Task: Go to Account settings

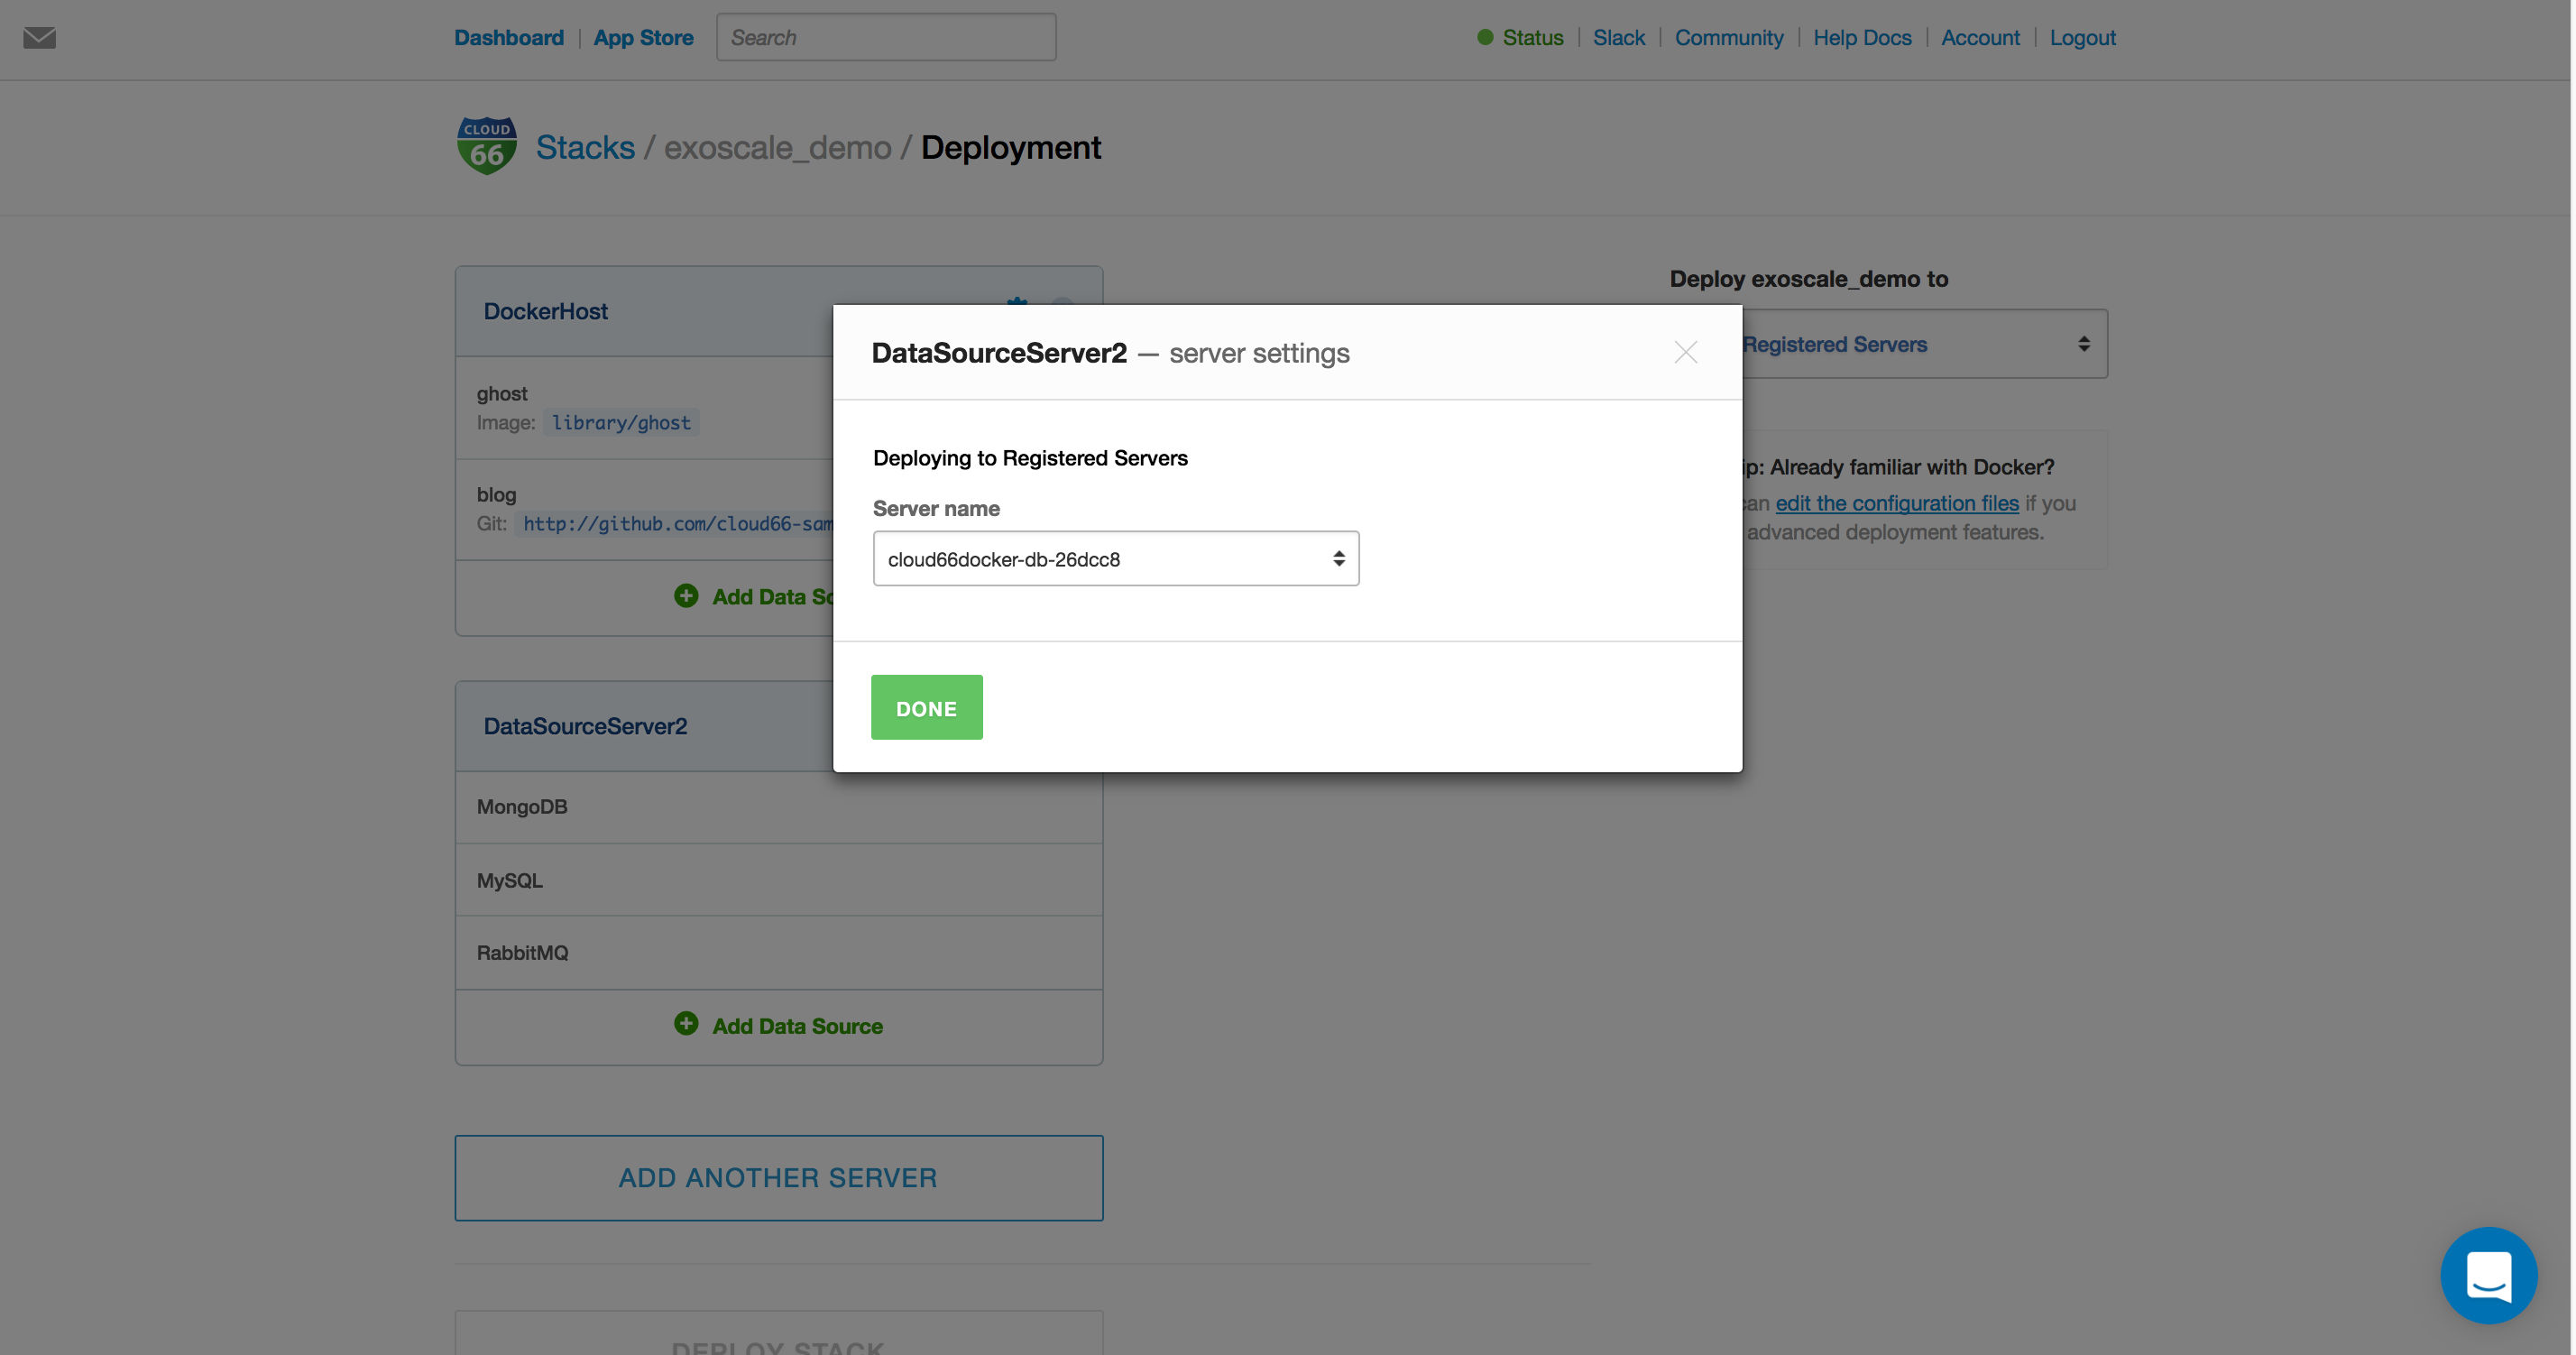Action: [x=1980, y=37]
